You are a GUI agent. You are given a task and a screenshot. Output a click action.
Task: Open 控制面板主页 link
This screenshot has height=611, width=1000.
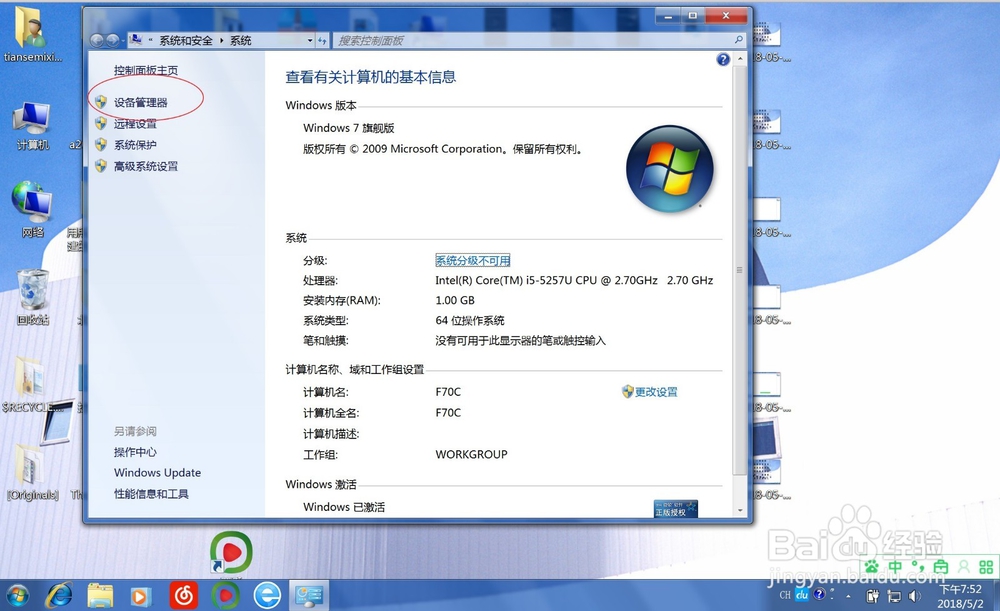click(146, 70)
